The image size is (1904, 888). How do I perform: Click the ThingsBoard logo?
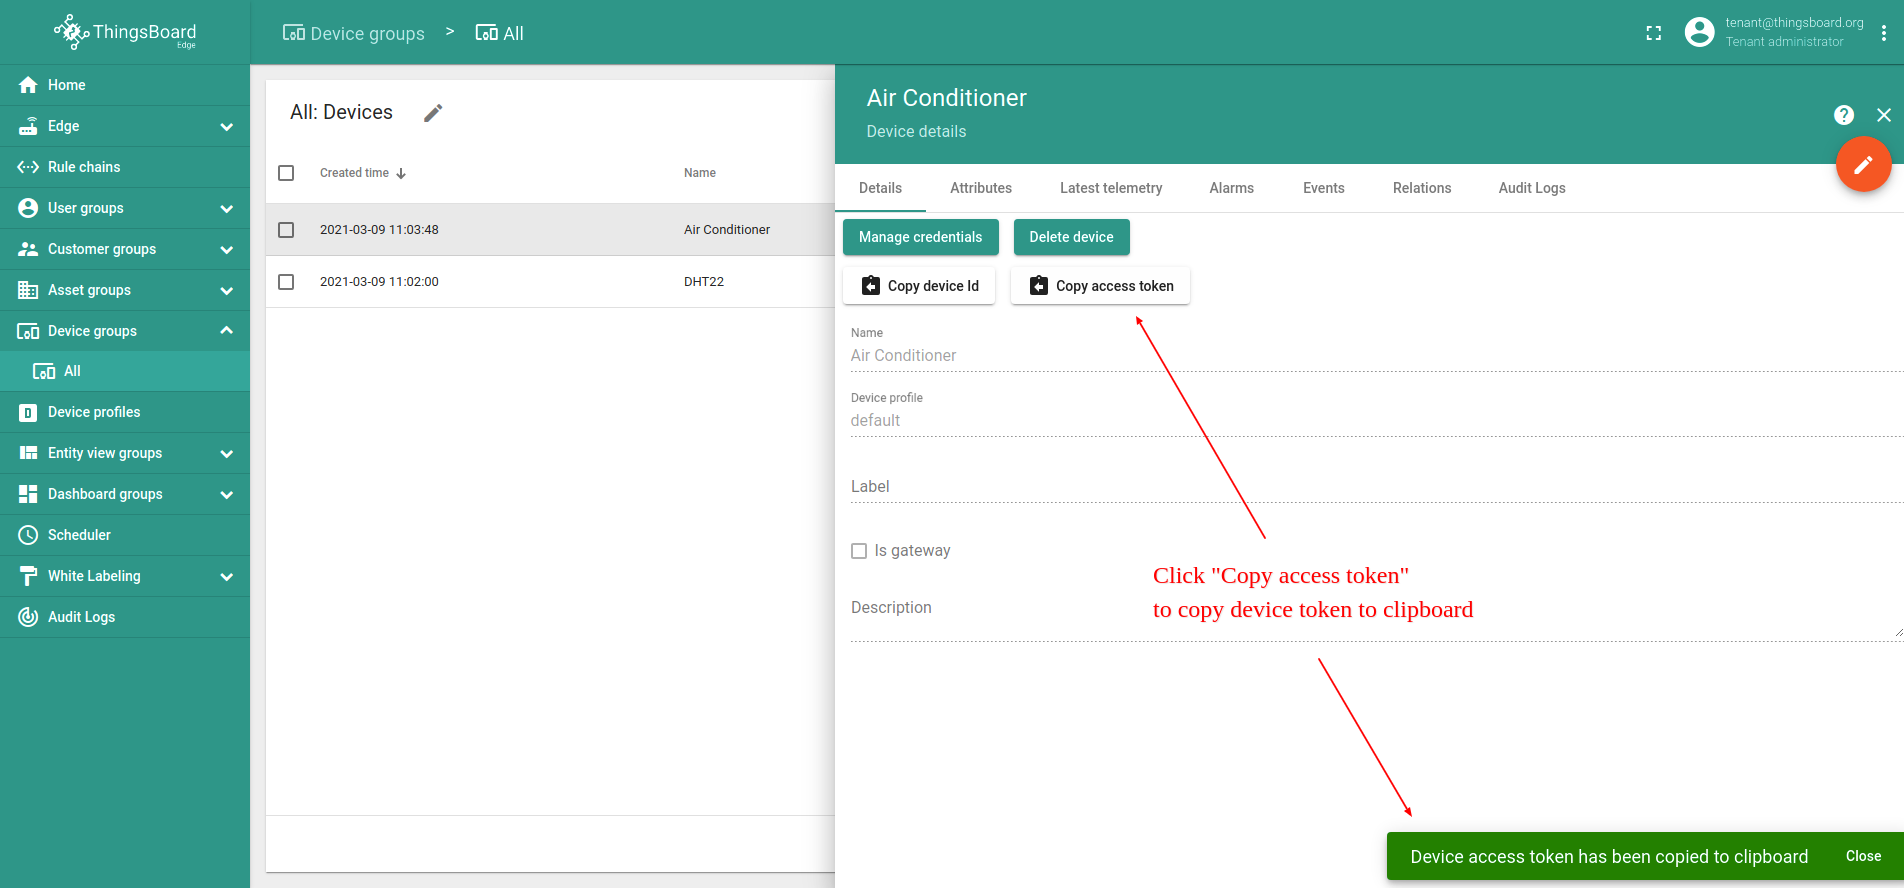(125, 32)
